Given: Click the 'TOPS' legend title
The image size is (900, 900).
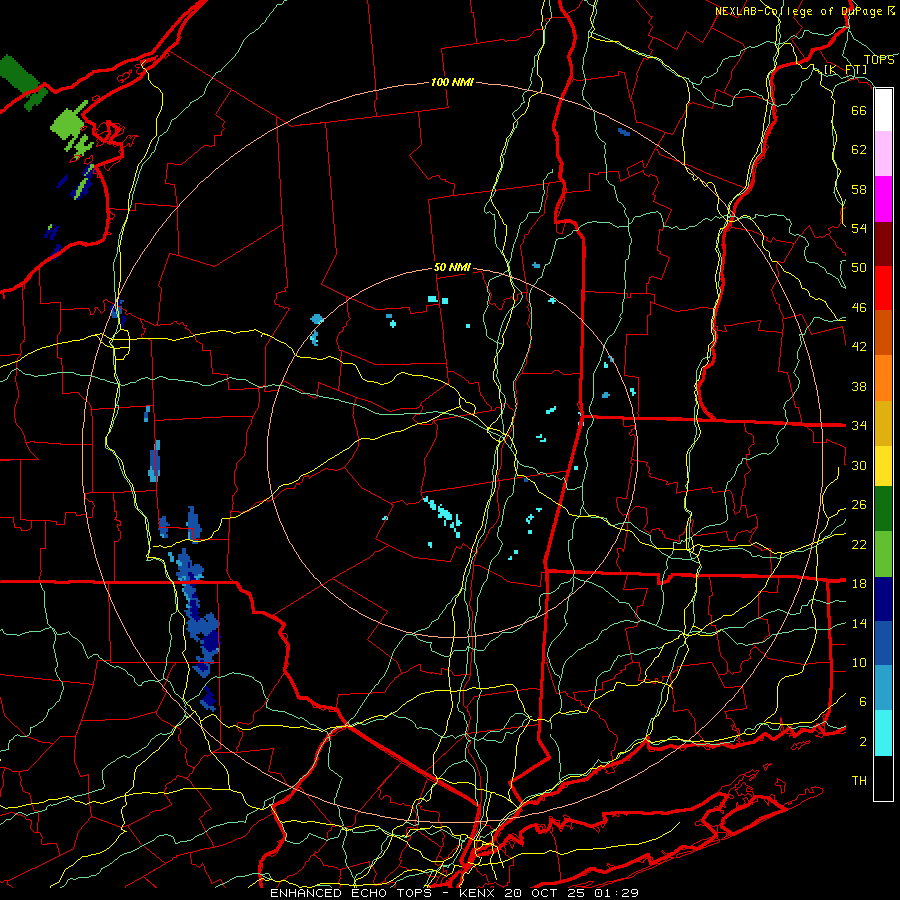Looking at the screenshot, I should coord(879,60).
